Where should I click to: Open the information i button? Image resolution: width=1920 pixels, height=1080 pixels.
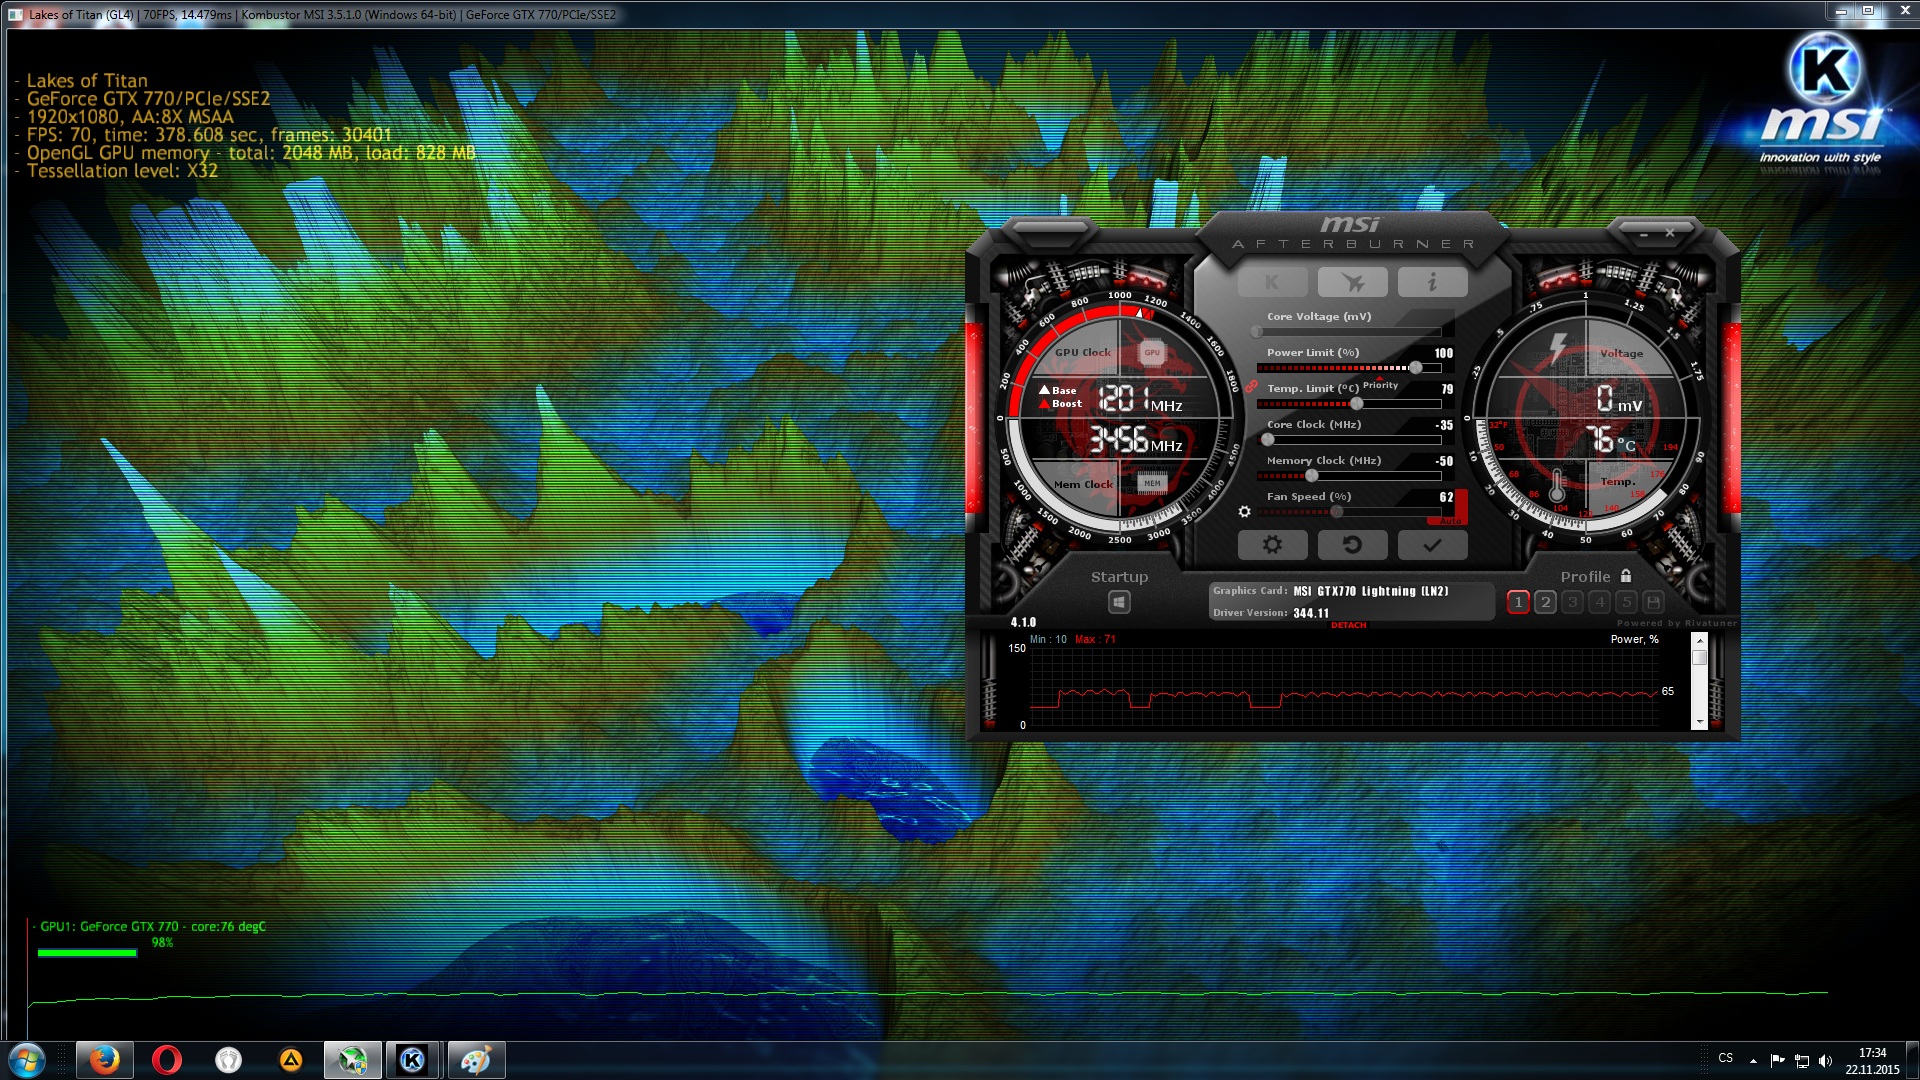point(1432,283)
